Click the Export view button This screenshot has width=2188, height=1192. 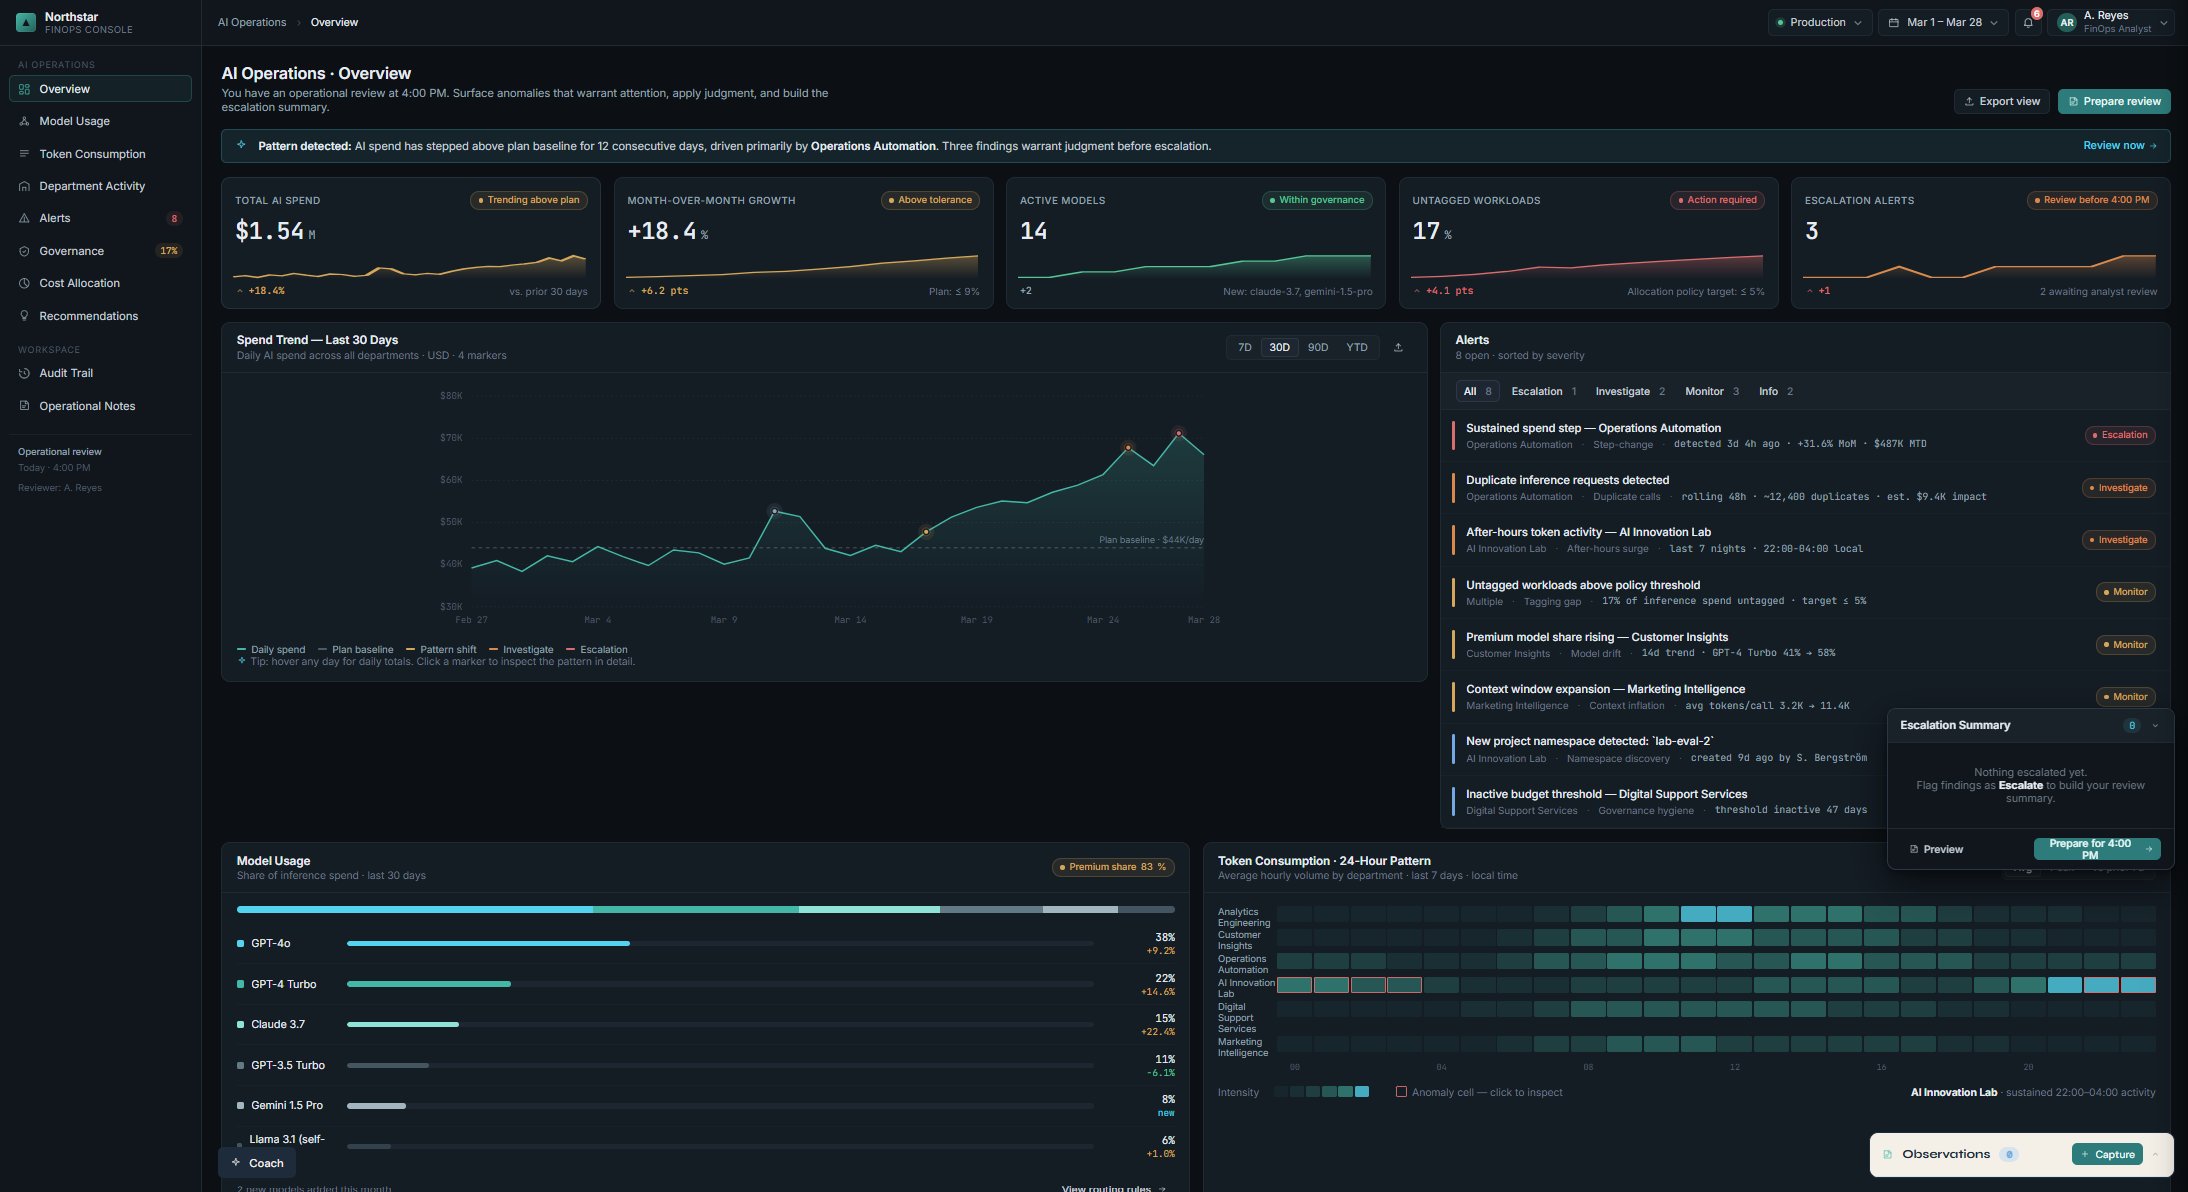[x=2002, y=101]
